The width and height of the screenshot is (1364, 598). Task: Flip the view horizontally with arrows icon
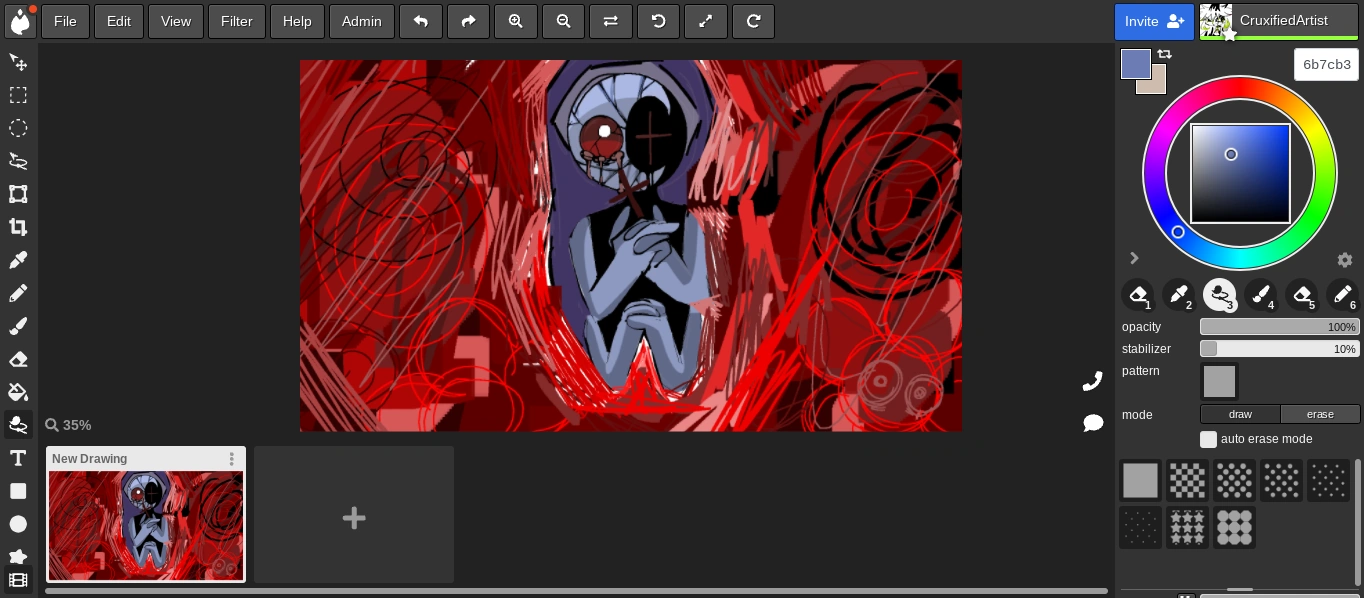611,21
